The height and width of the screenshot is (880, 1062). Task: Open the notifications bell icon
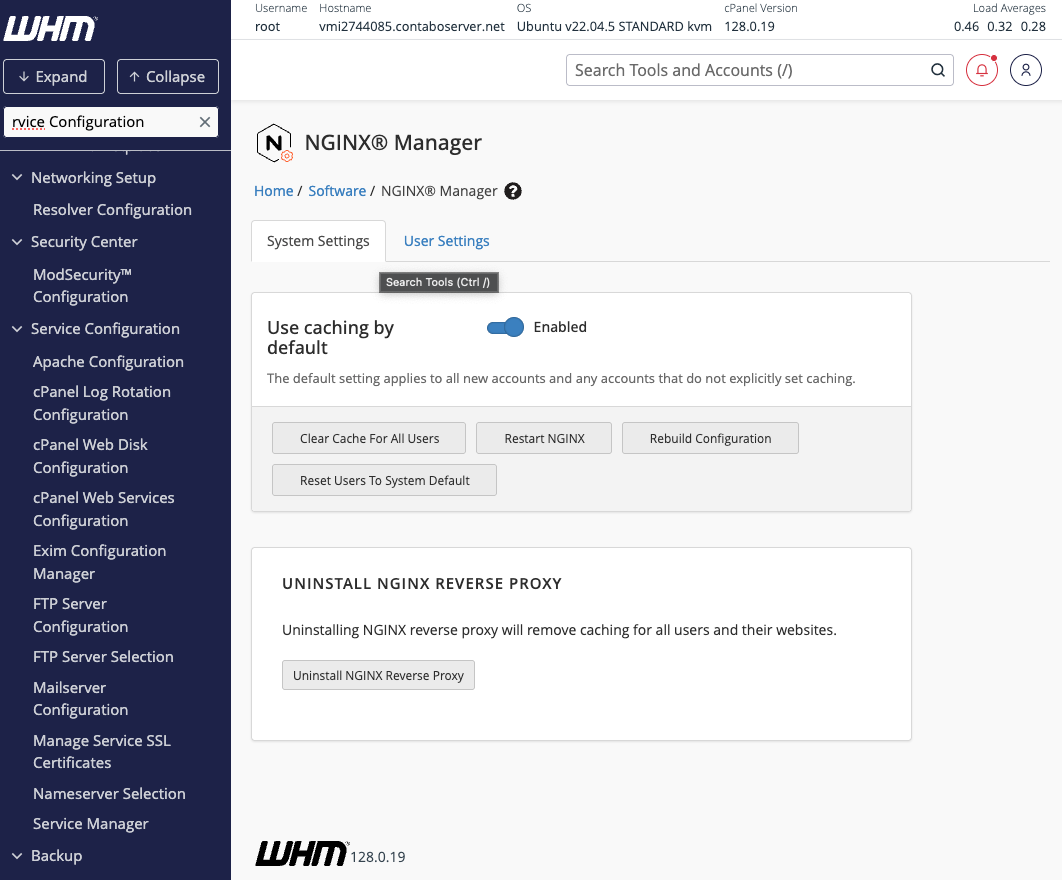point(981,70)
